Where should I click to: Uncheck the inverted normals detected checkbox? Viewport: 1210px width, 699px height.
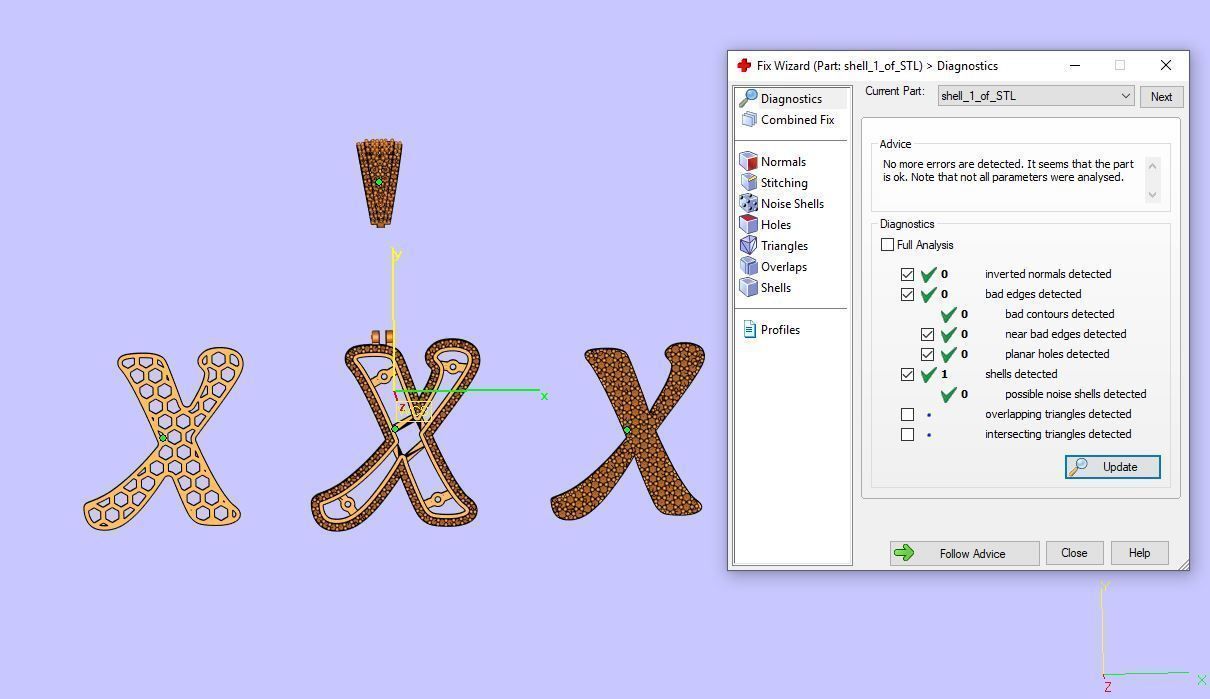tap(907, 274)
